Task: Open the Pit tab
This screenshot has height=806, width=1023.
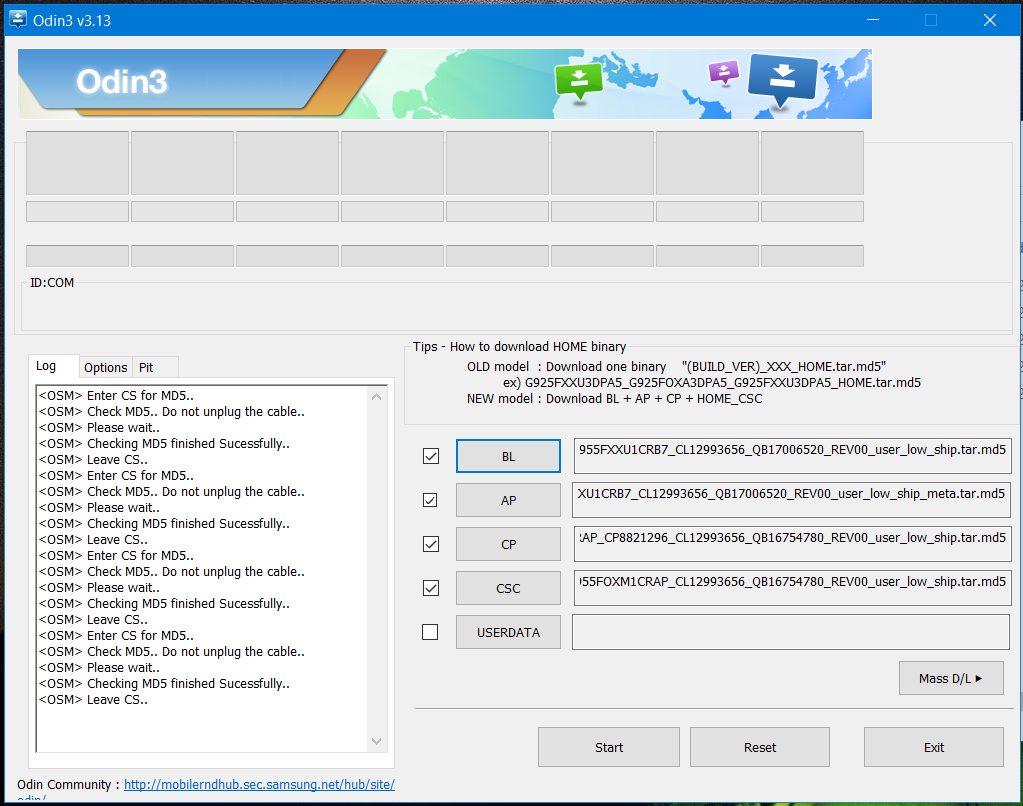Action: (x=146, y=368)
